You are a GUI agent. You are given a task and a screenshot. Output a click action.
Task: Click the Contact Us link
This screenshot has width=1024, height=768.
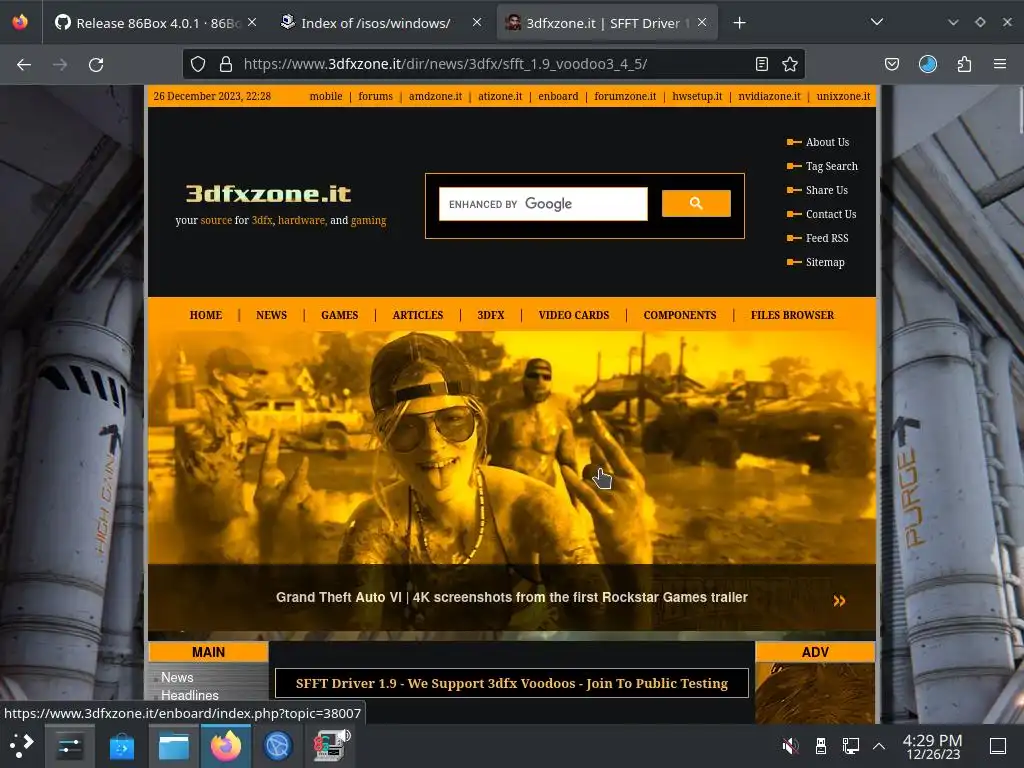point(831,214)
